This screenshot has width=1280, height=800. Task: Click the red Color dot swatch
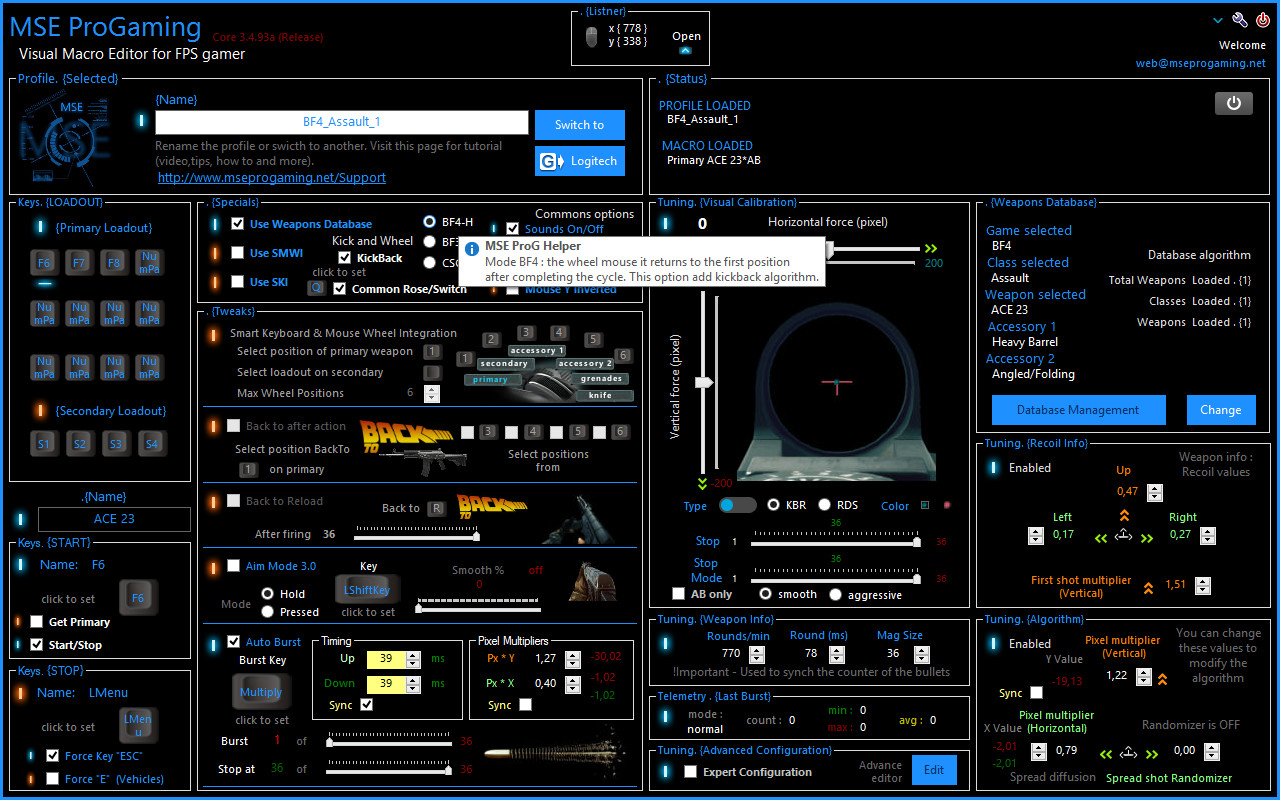(x=946, y=505)
